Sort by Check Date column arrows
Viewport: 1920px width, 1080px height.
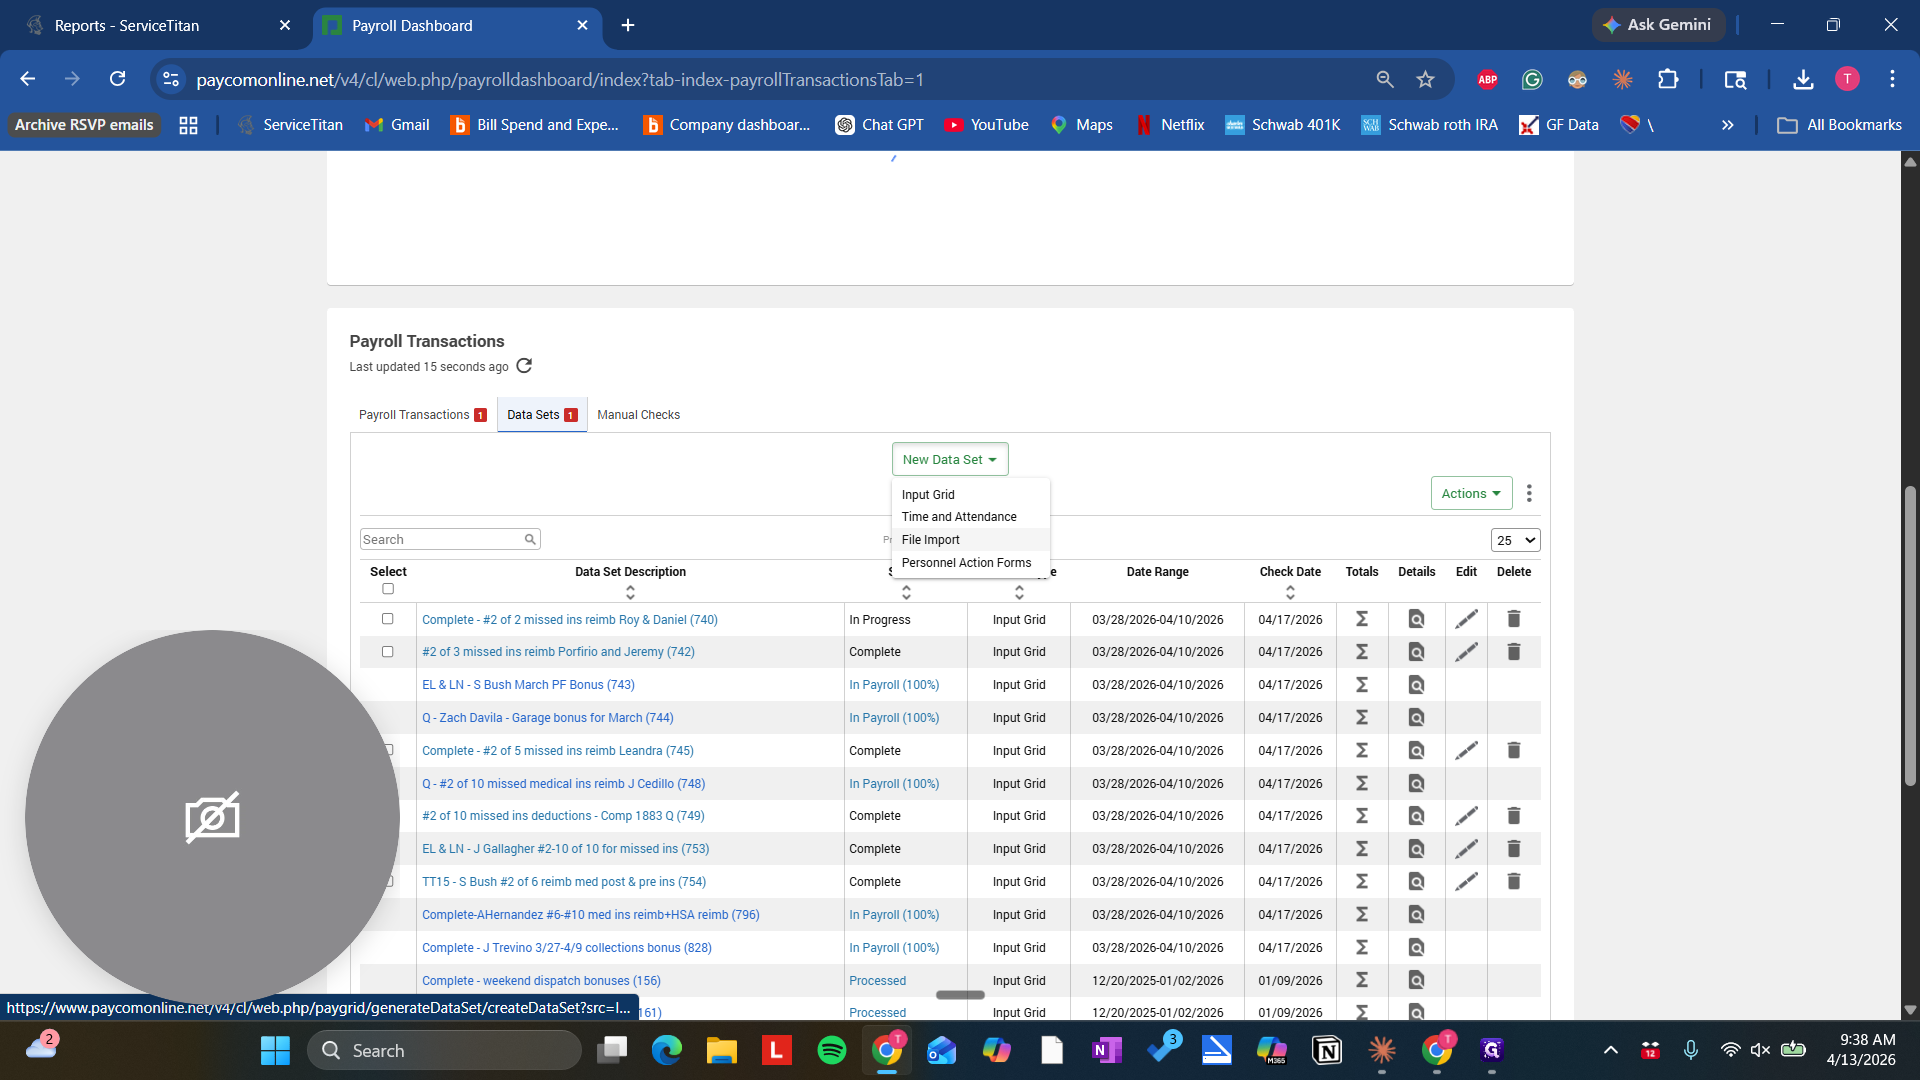(1290, 593)
